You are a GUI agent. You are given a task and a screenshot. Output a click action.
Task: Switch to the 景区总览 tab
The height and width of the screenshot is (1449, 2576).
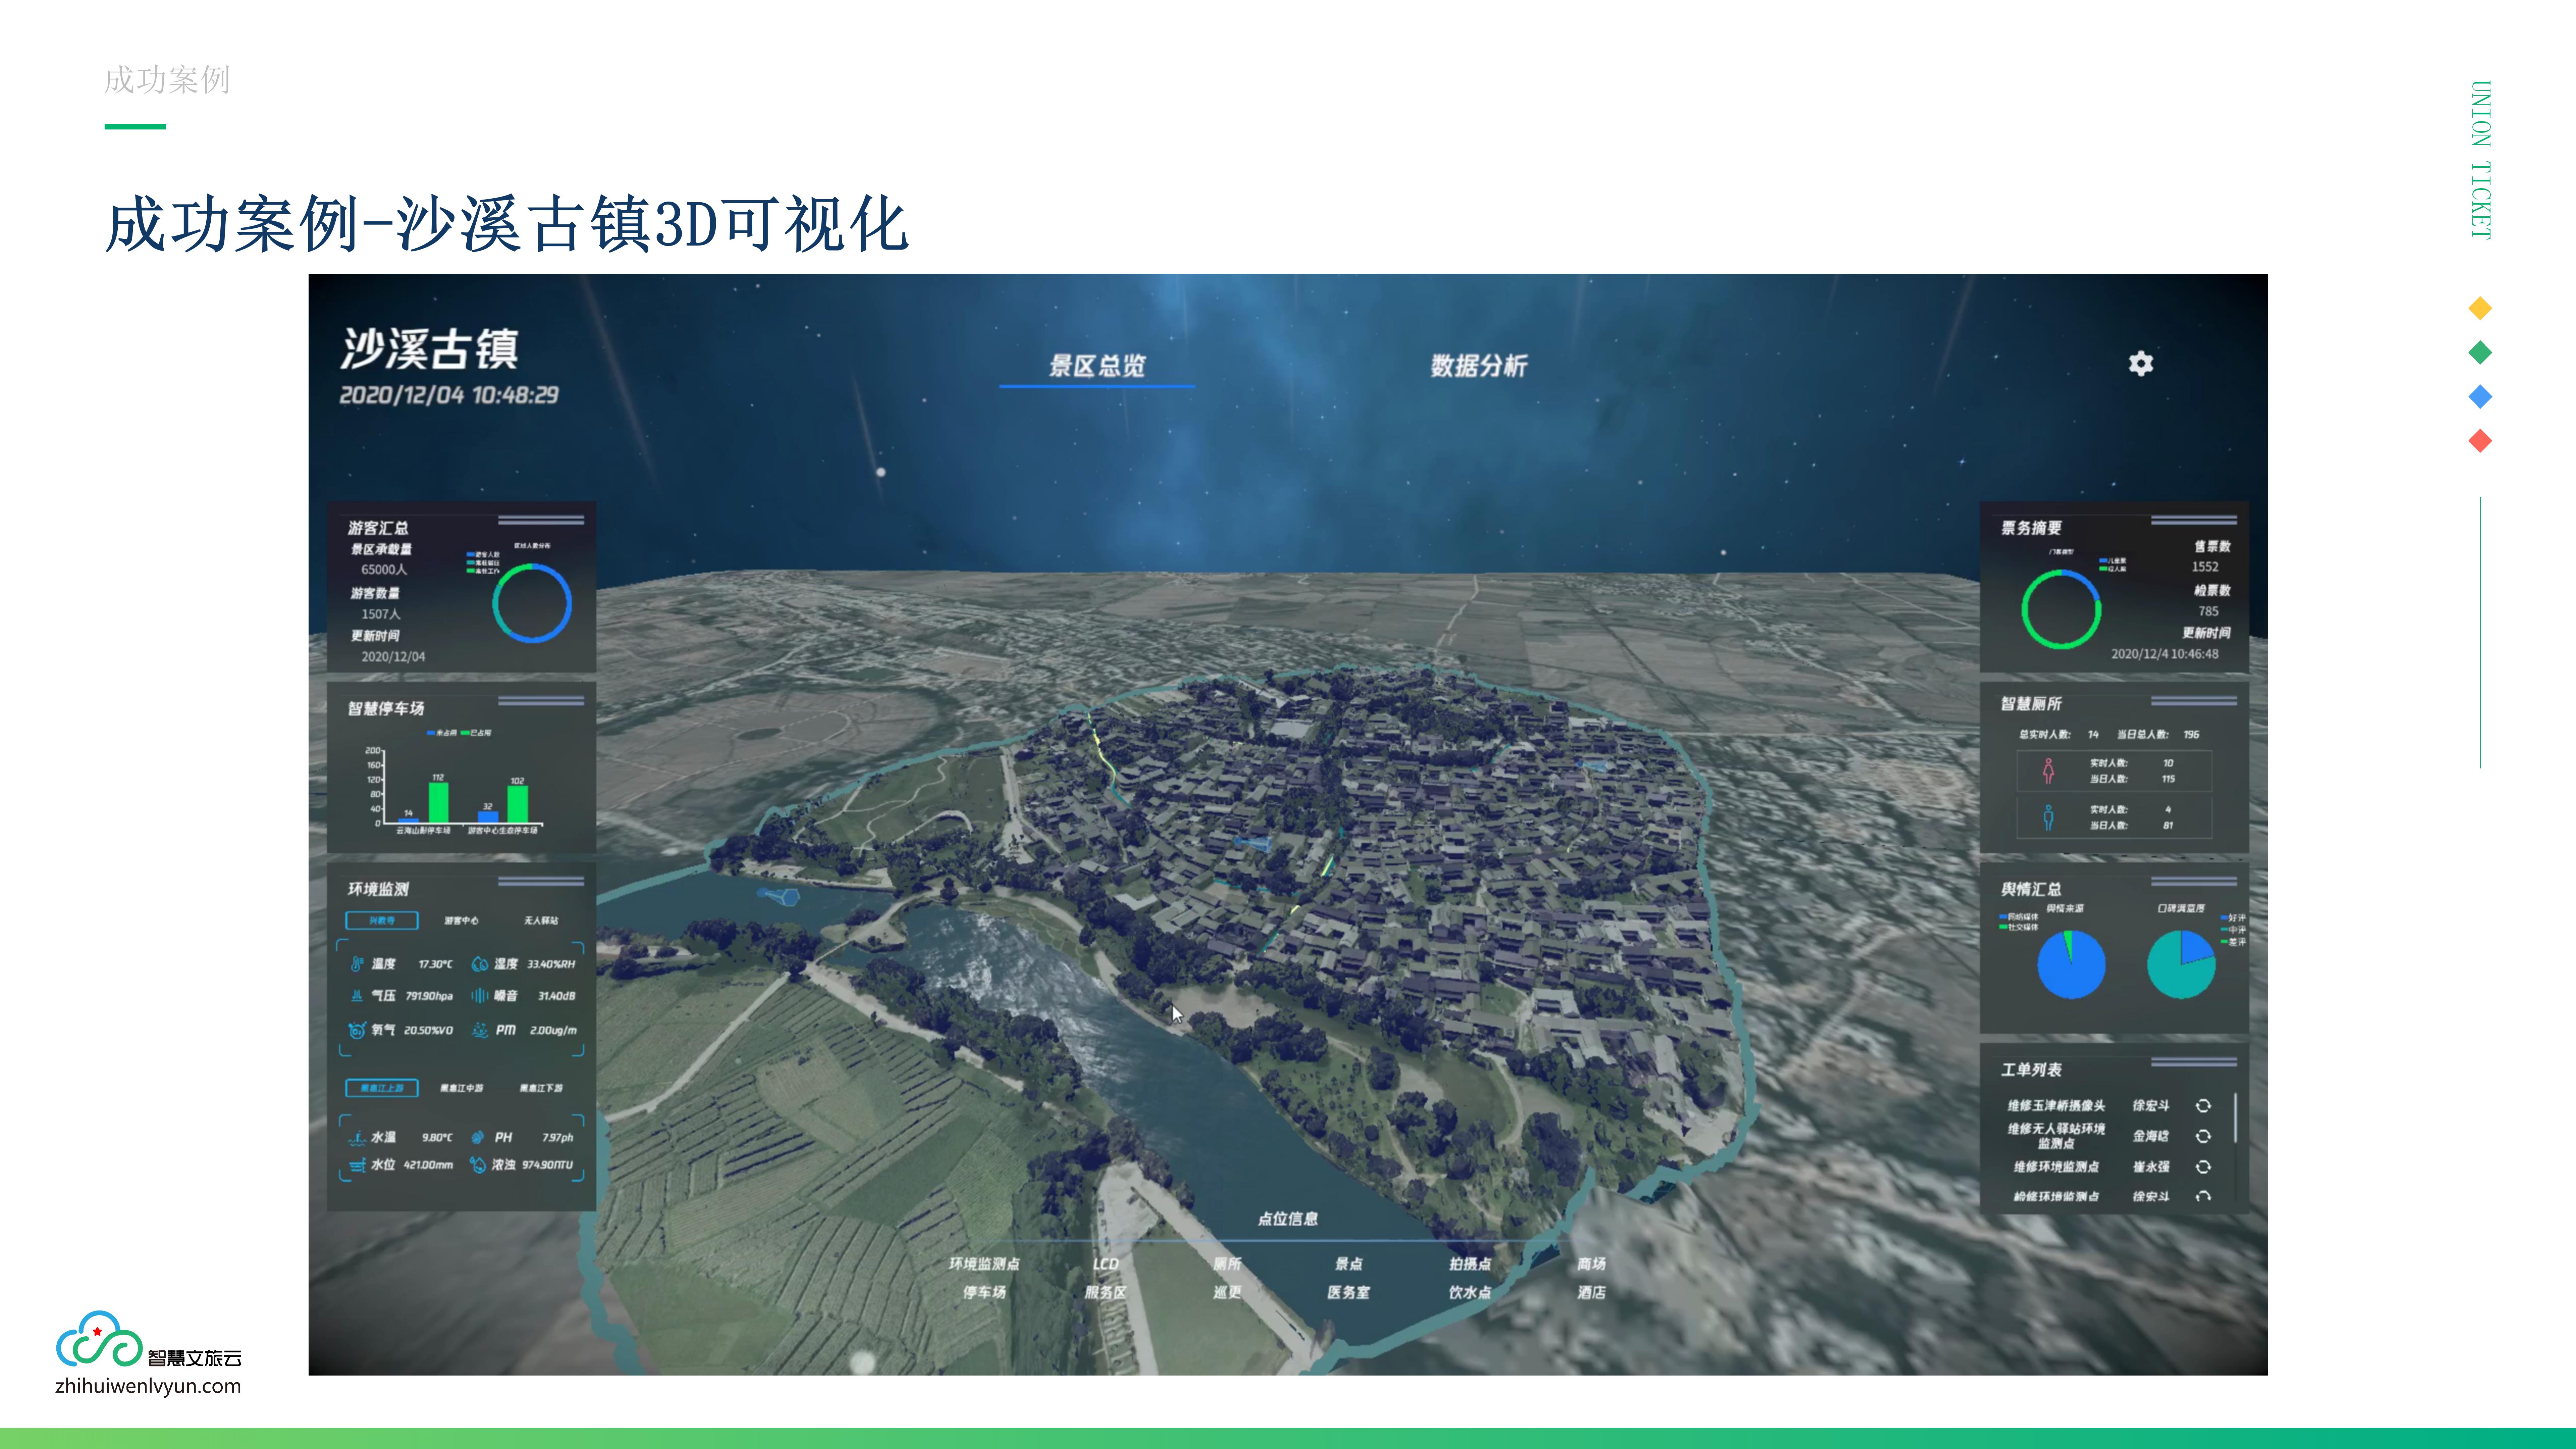click(1097, 366)
